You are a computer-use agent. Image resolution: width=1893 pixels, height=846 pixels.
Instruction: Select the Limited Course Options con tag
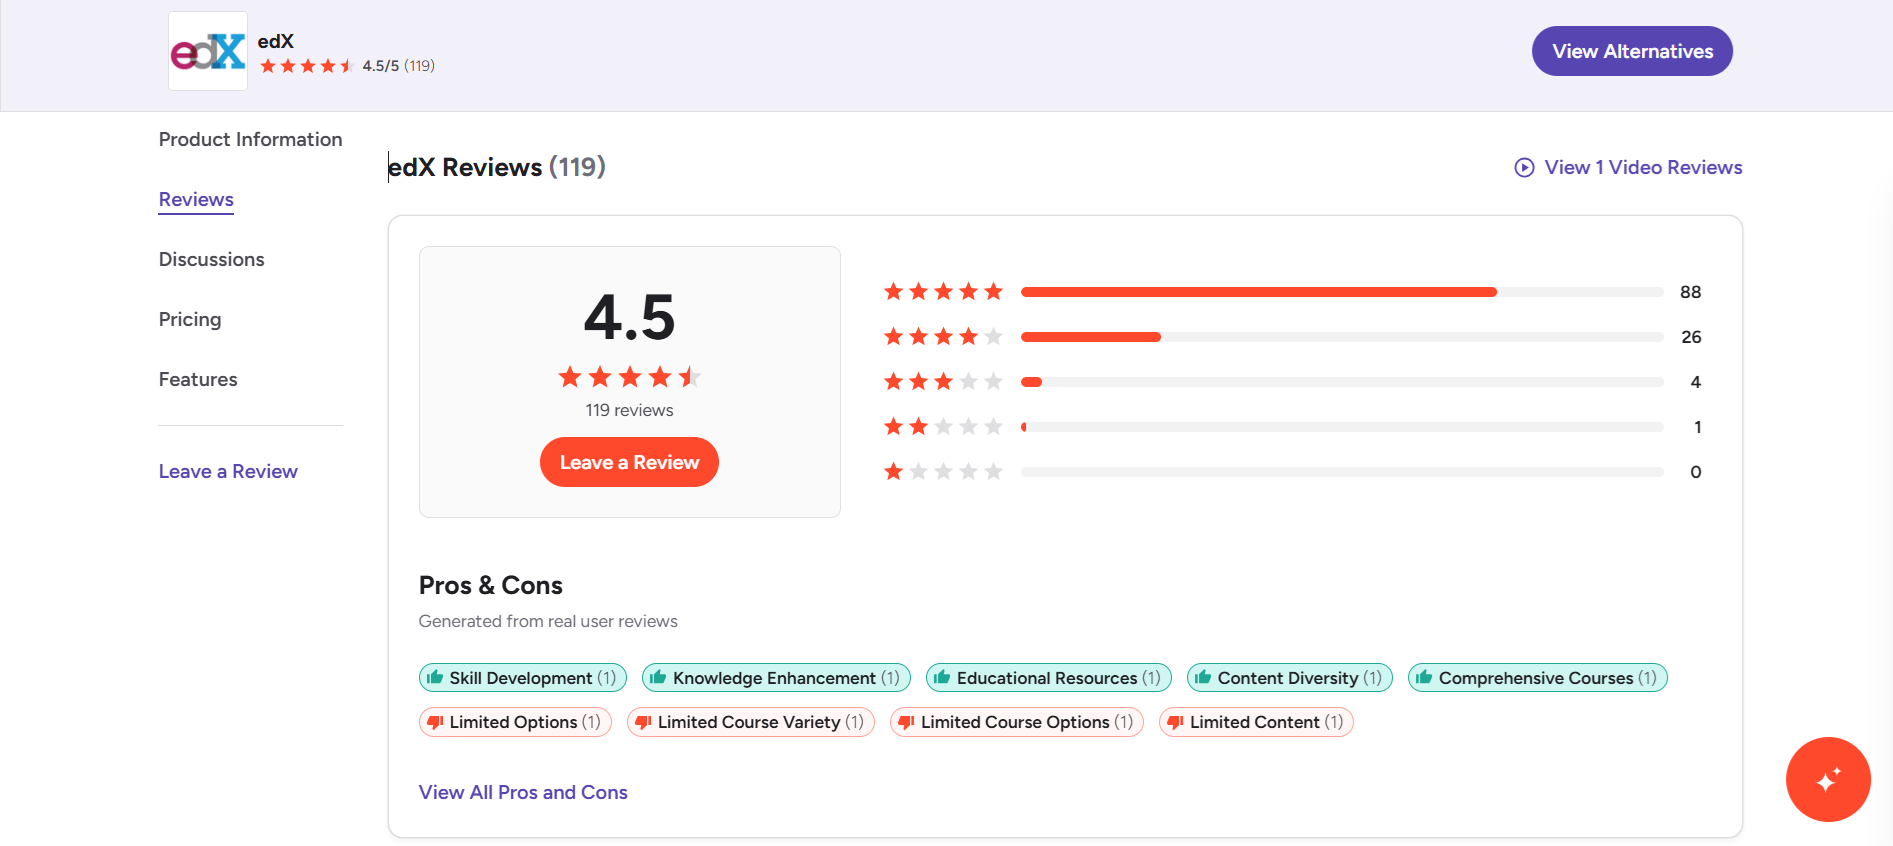1017,722
